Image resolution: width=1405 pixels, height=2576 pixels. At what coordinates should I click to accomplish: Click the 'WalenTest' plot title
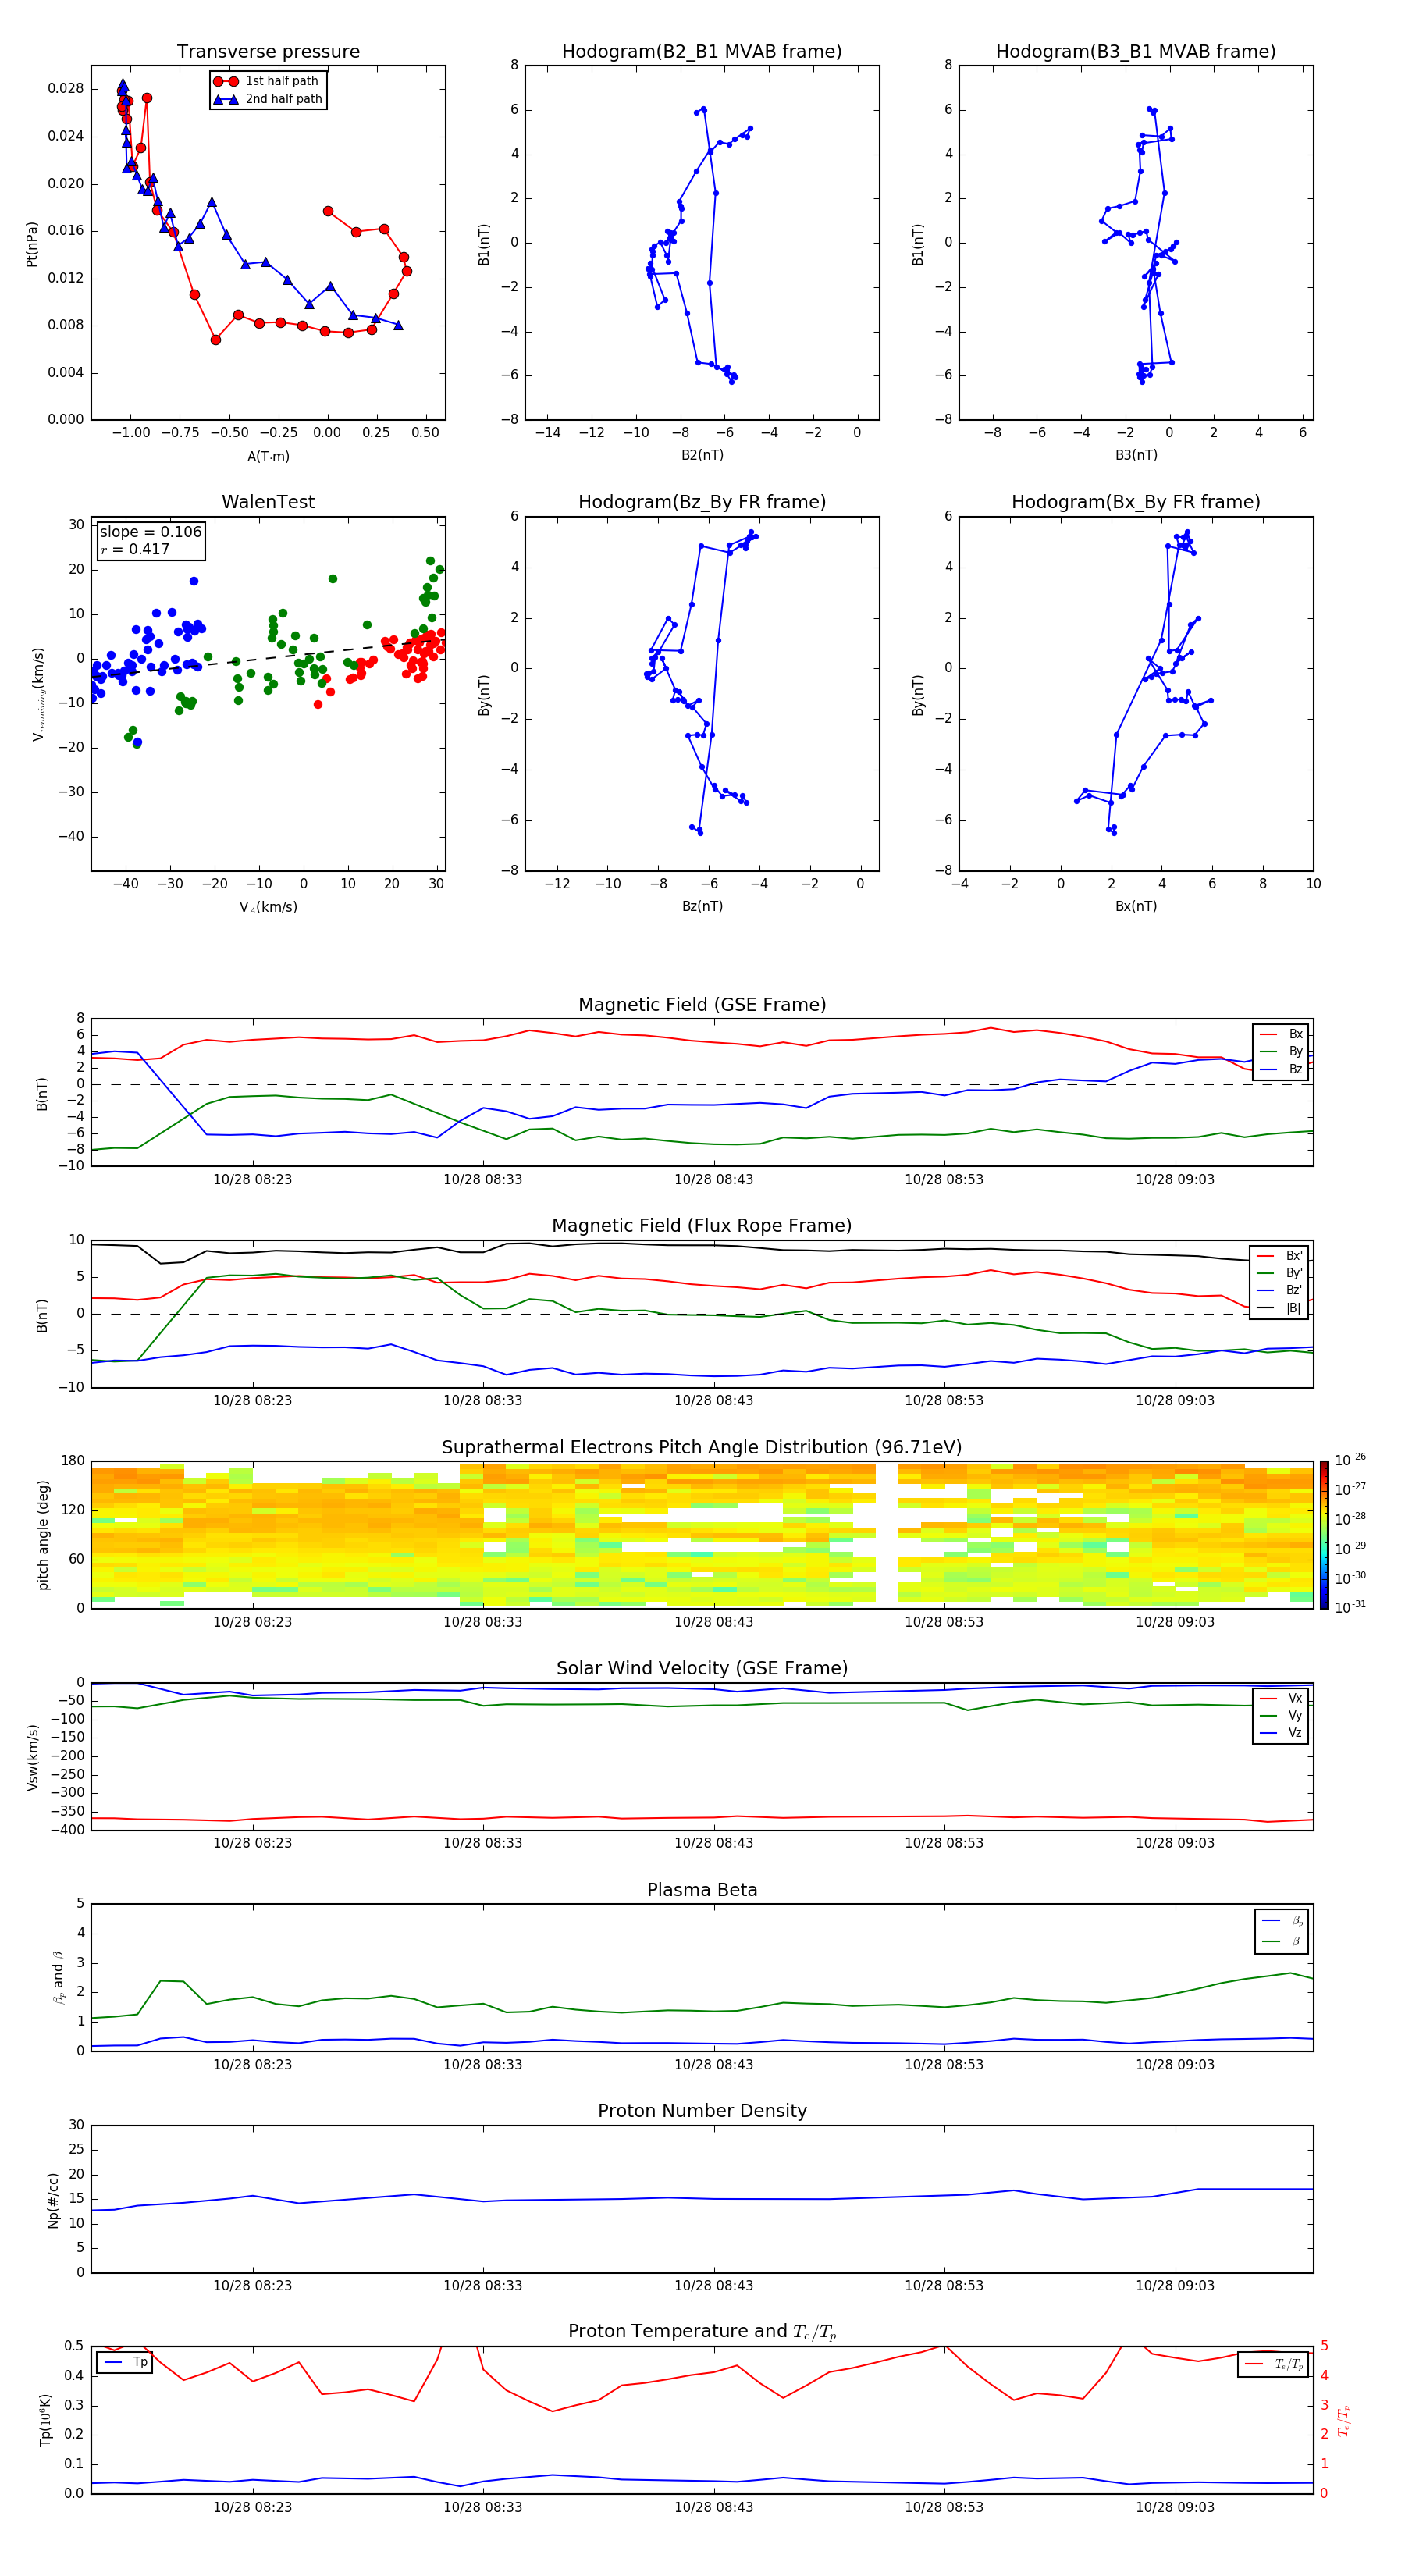pos(268,502)
